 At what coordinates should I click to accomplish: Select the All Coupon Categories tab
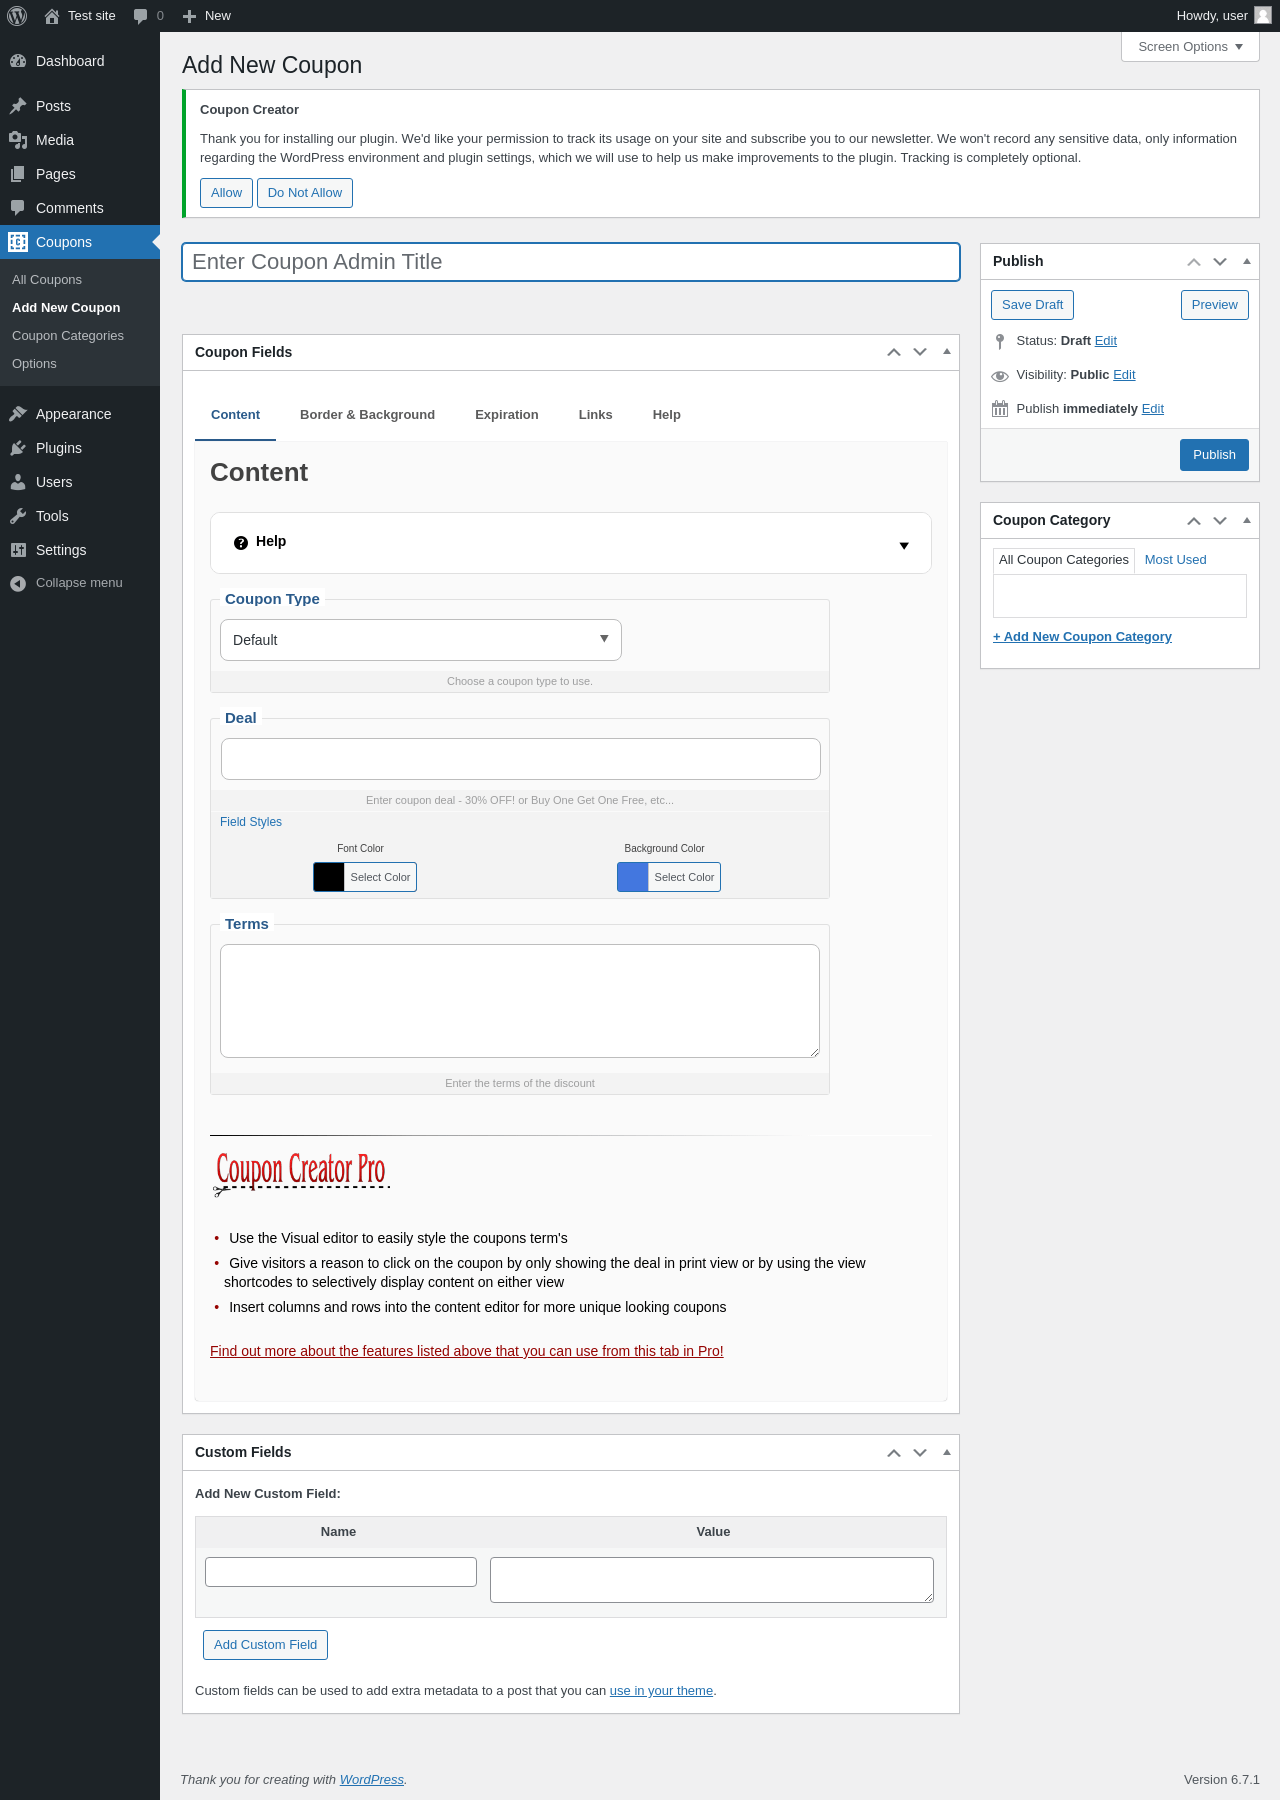(1064, 560)
